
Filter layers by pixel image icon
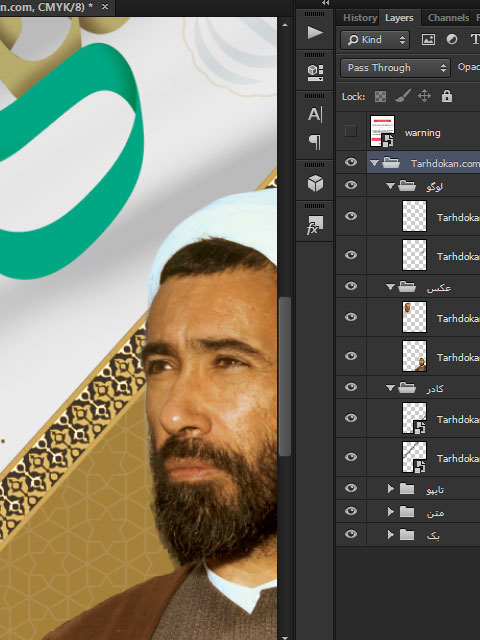[428, 40]
